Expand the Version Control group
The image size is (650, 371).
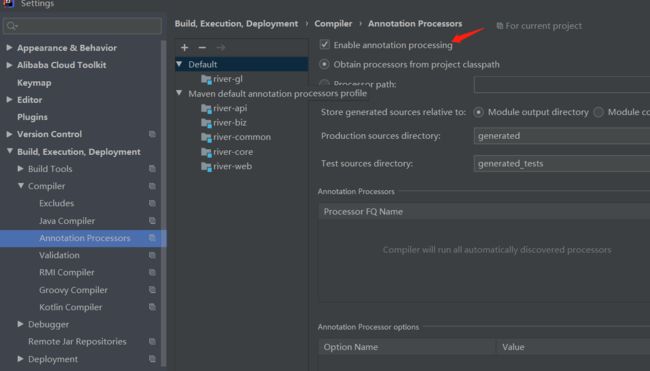[x=9, y=134]
